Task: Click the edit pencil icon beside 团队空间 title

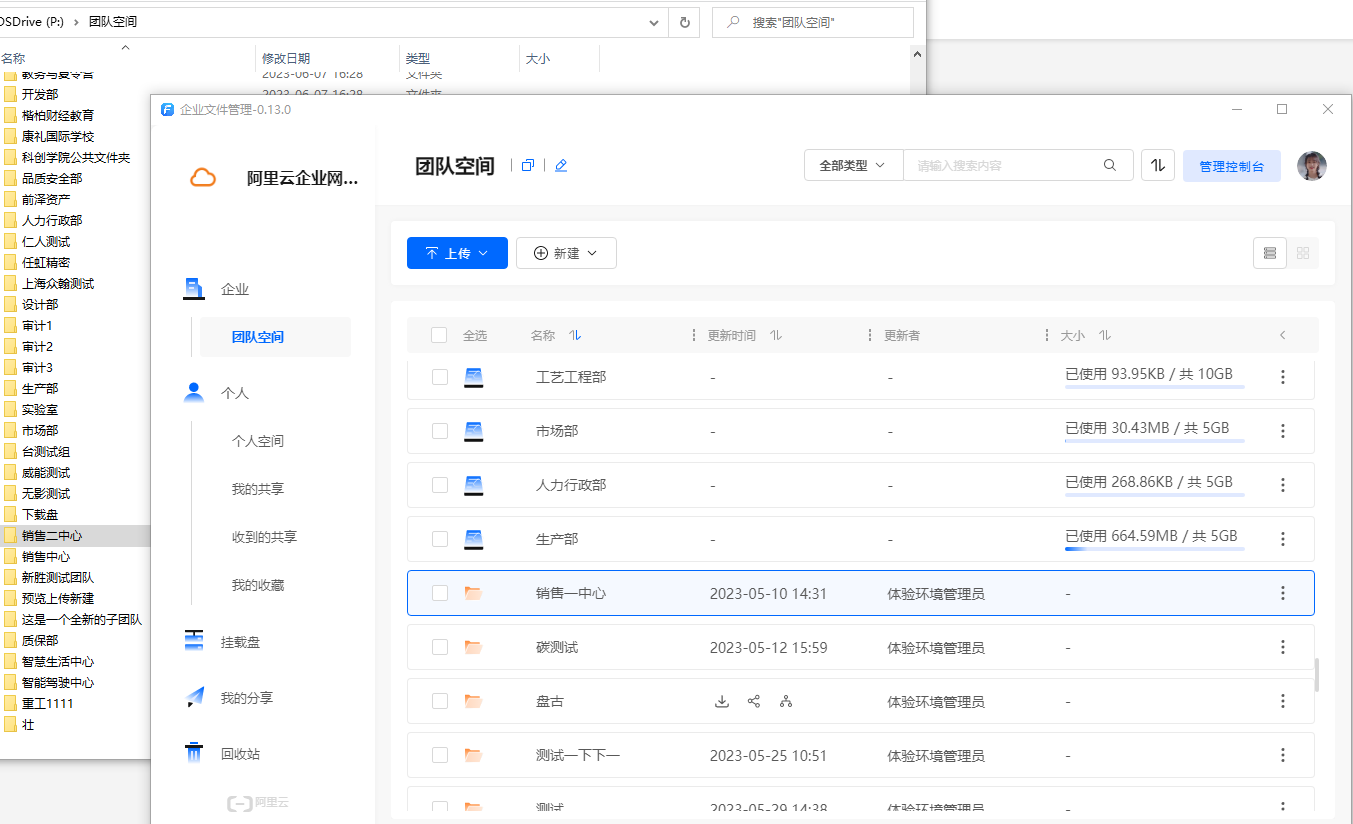Action: tap(561, 166)
